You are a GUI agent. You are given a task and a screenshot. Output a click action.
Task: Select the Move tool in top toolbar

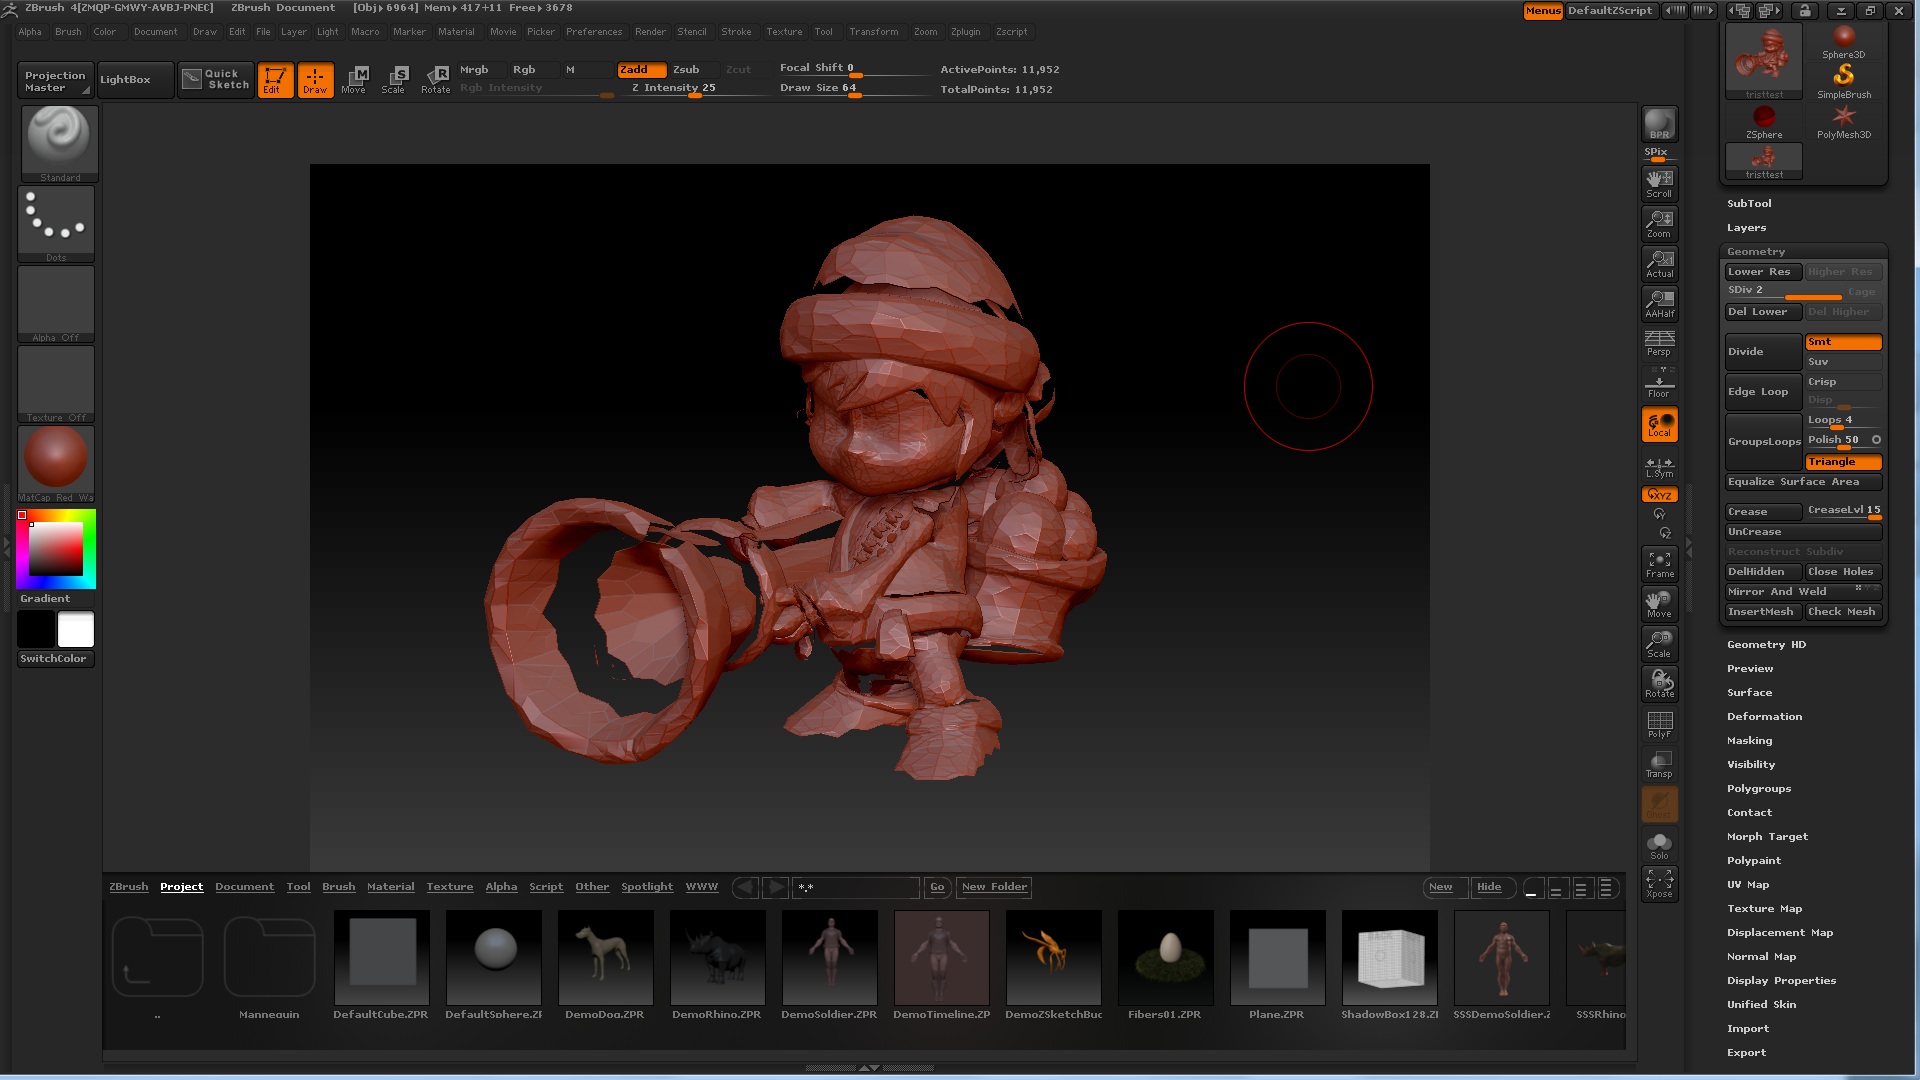354,79
